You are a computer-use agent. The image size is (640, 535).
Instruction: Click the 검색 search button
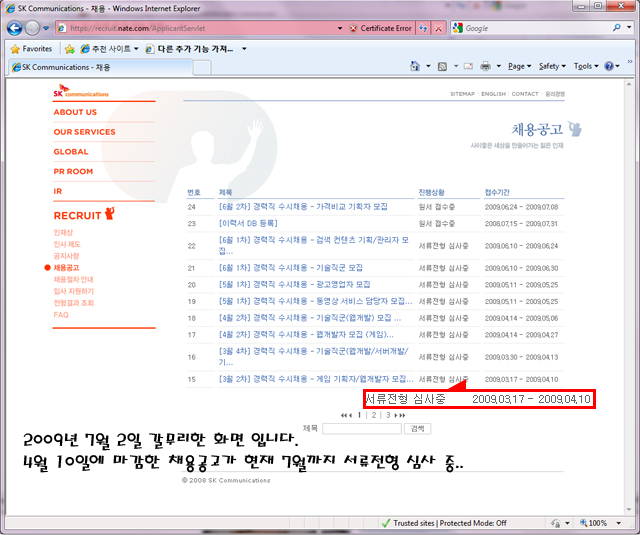[x=418, y=428]
